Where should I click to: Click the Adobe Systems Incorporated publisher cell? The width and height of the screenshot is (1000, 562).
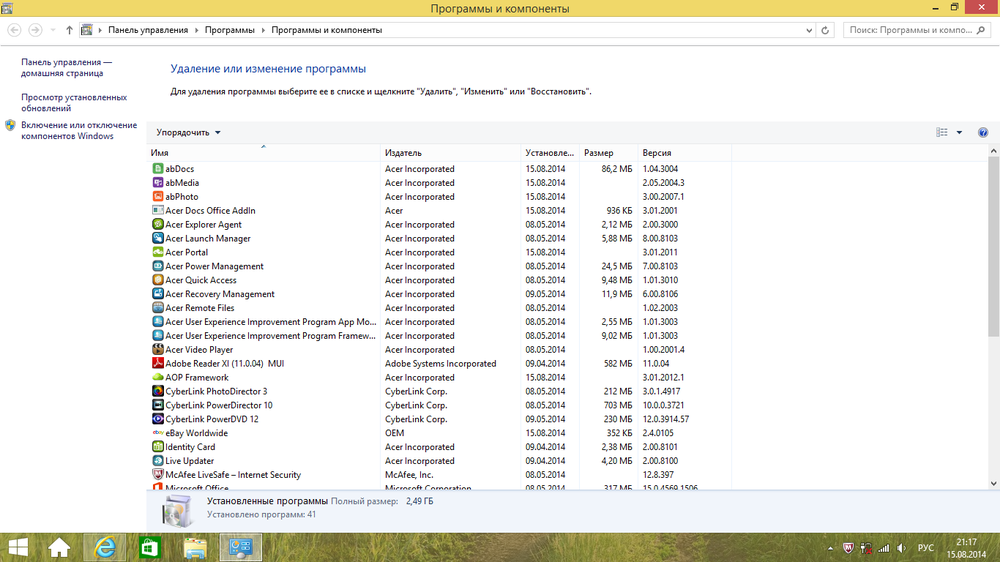(441, 364)
